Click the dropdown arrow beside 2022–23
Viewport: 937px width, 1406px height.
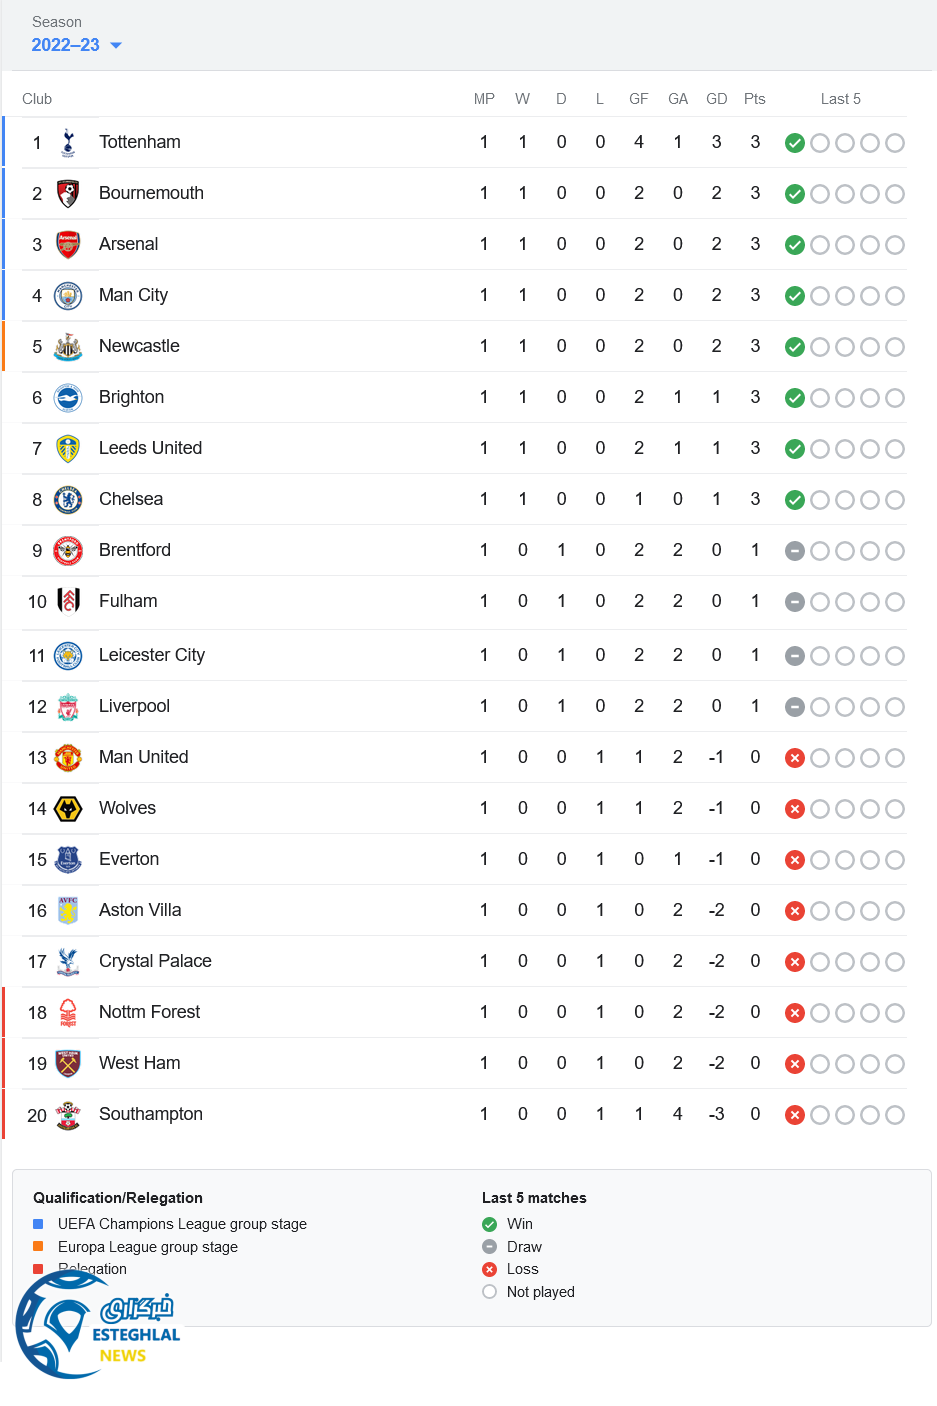[116, 46]
